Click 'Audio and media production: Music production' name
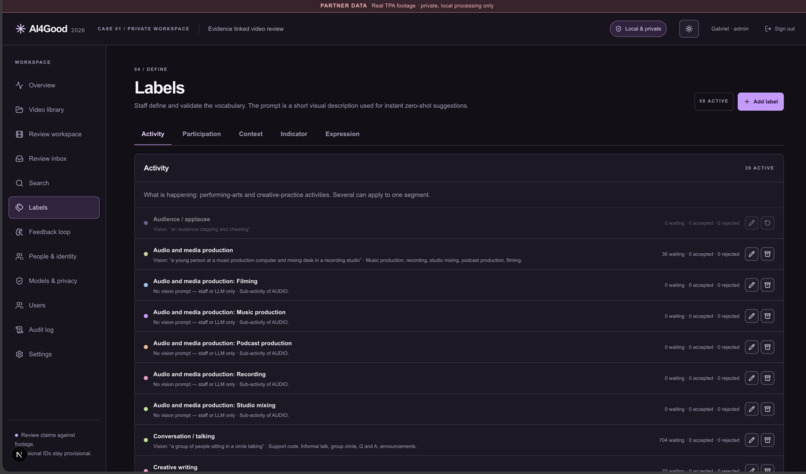This screenshot has width=806, height=474. pyautogui.click(x=219, y=312)
